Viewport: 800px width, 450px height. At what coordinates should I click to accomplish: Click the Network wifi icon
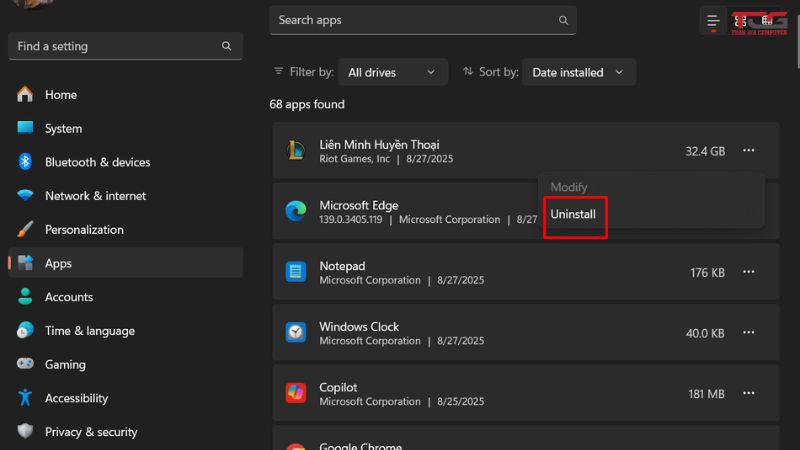tap(24, 195)
